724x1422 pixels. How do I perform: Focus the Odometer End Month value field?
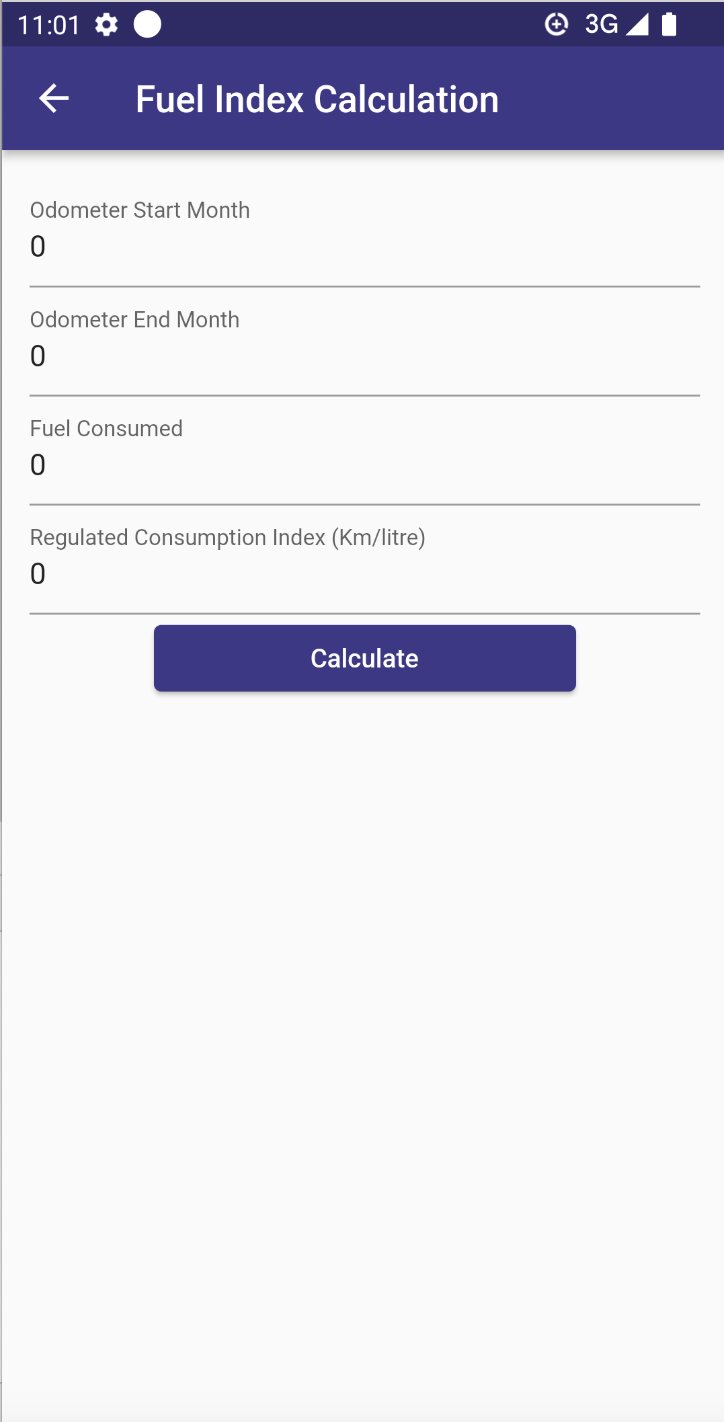pyautogui.click(x=364, y=356)
